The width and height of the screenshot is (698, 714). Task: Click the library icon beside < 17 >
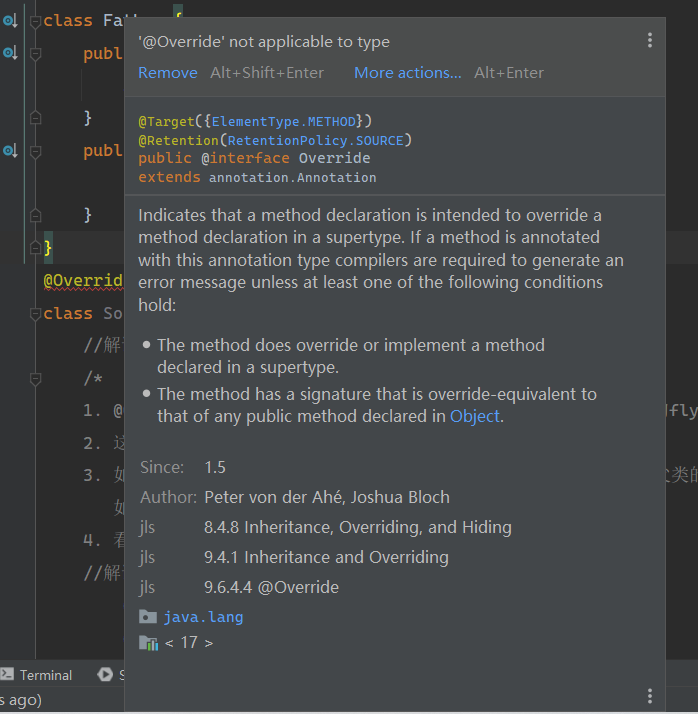coord(148,643)
